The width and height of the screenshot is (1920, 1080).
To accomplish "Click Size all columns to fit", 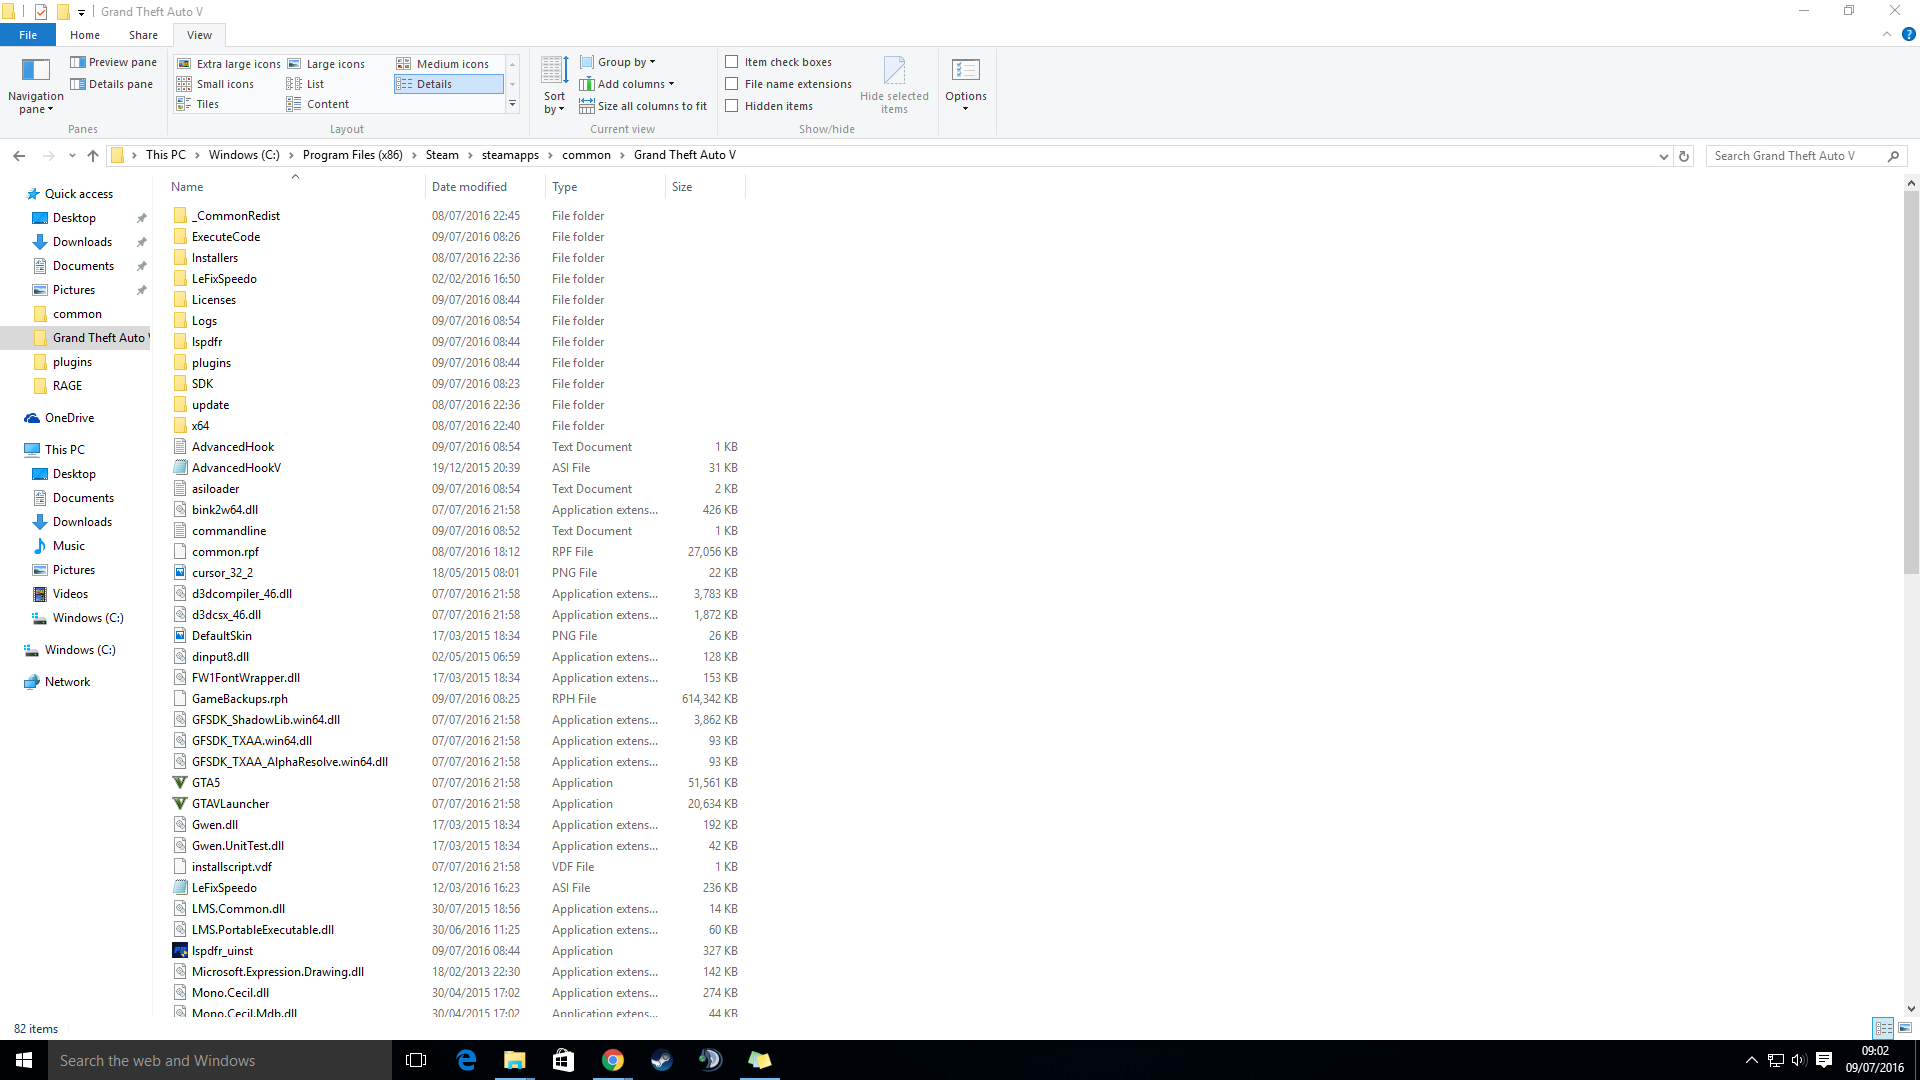I will click(650, 106).
